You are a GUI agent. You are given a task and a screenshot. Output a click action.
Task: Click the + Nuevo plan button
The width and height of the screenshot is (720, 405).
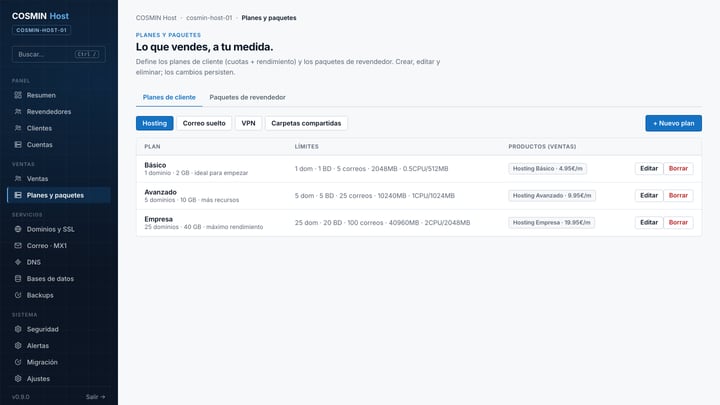pyautogui.click(x=673, y=123)
